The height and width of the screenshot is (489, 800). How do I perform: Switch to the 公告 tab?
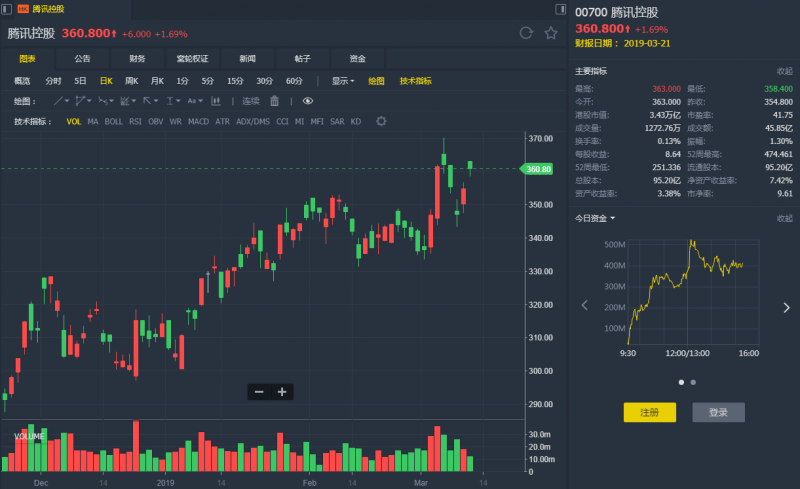(82, 59)
